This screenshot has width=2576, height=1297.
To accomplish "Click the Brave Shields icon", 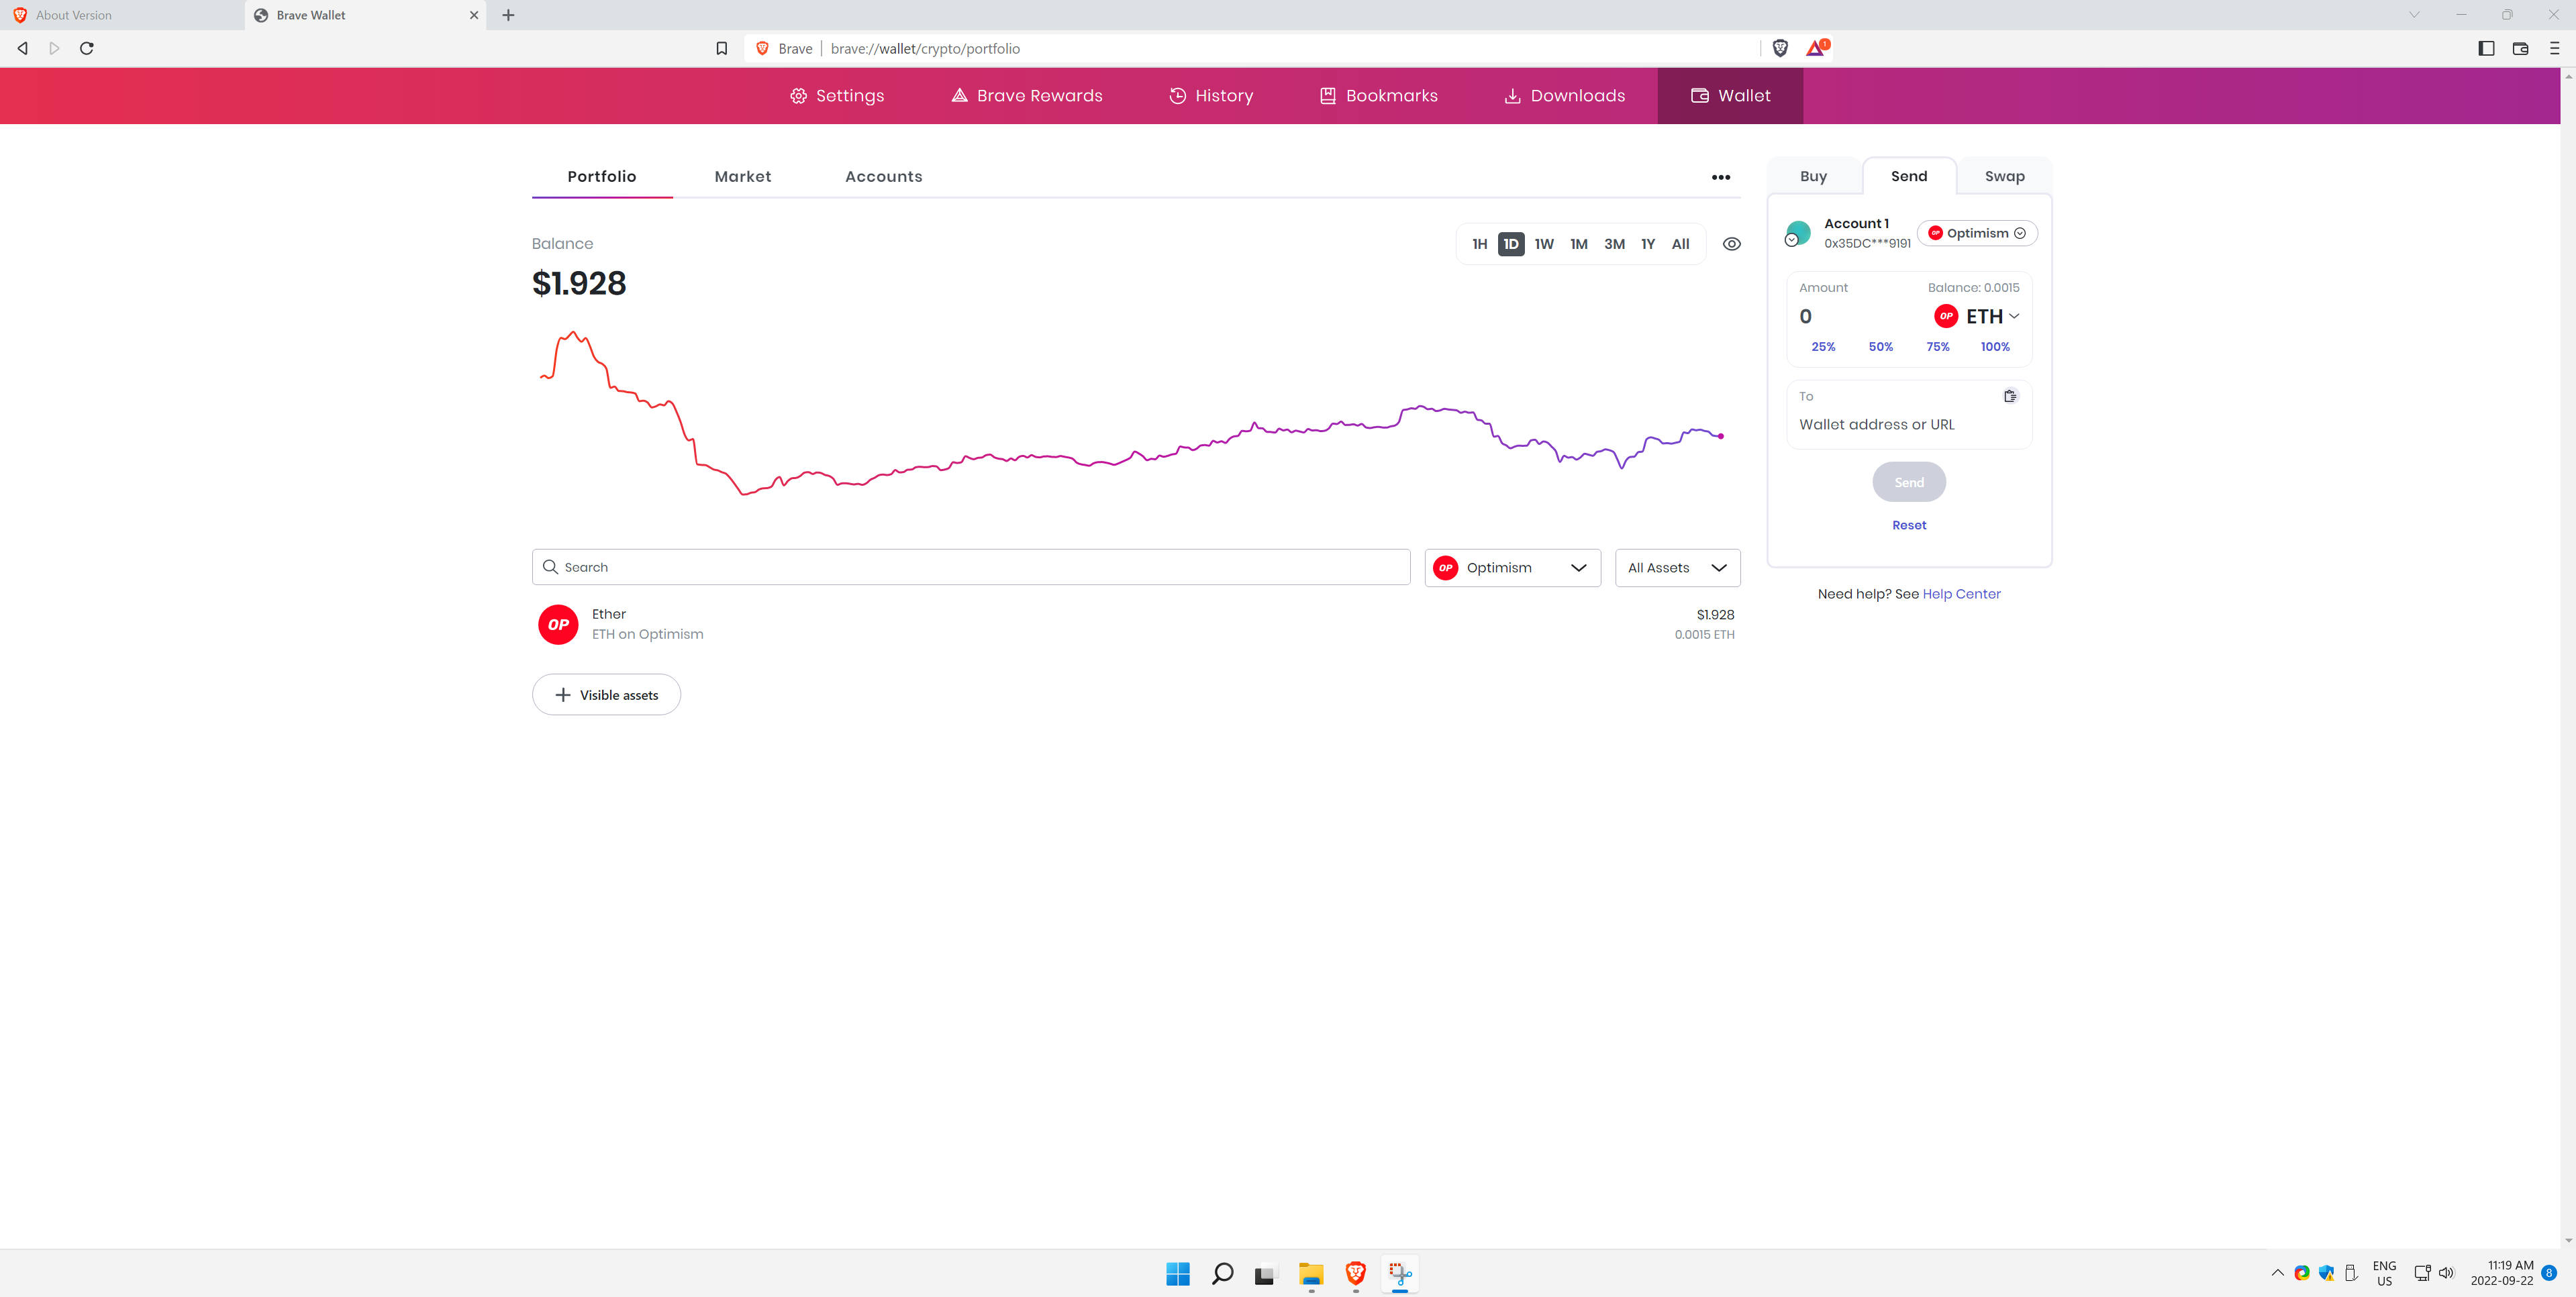I will click(1781, 47).
